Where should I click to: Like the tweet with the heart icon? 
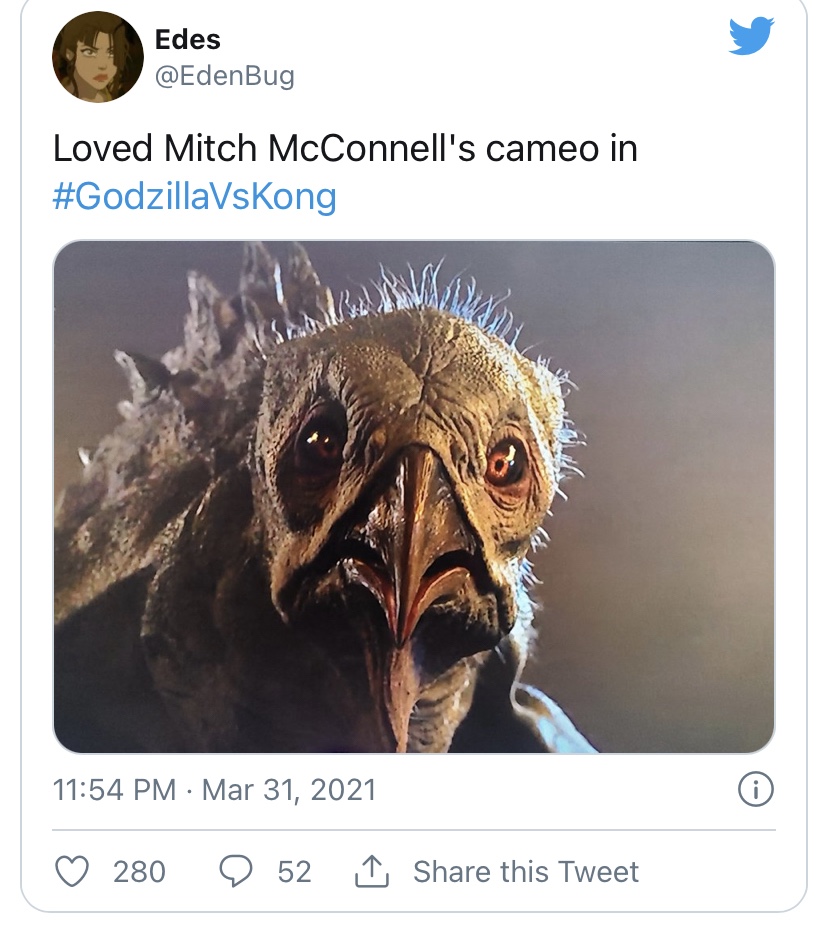pyautogui.click(x=72, y=871)
